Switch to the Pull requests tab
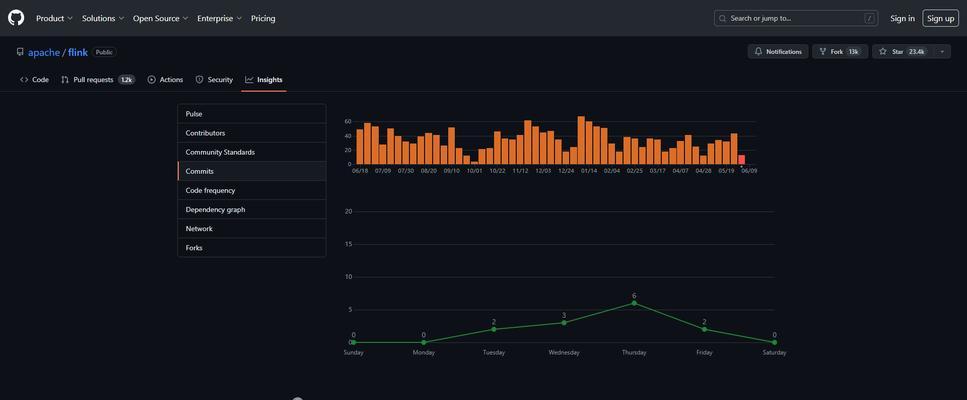The width and height of the screenshot is (967, 400). point(97,80)
